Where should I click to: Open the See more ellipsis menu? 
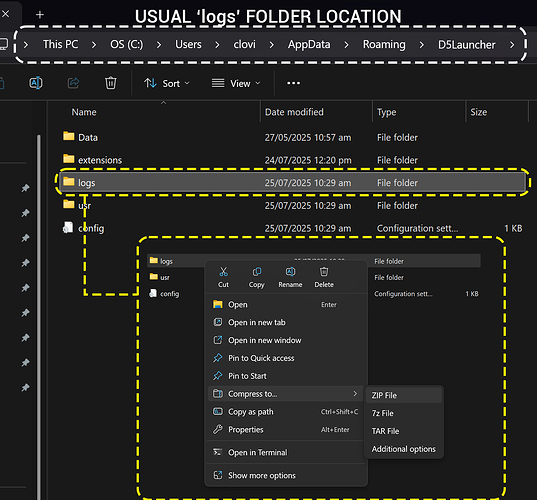point(293,83)
